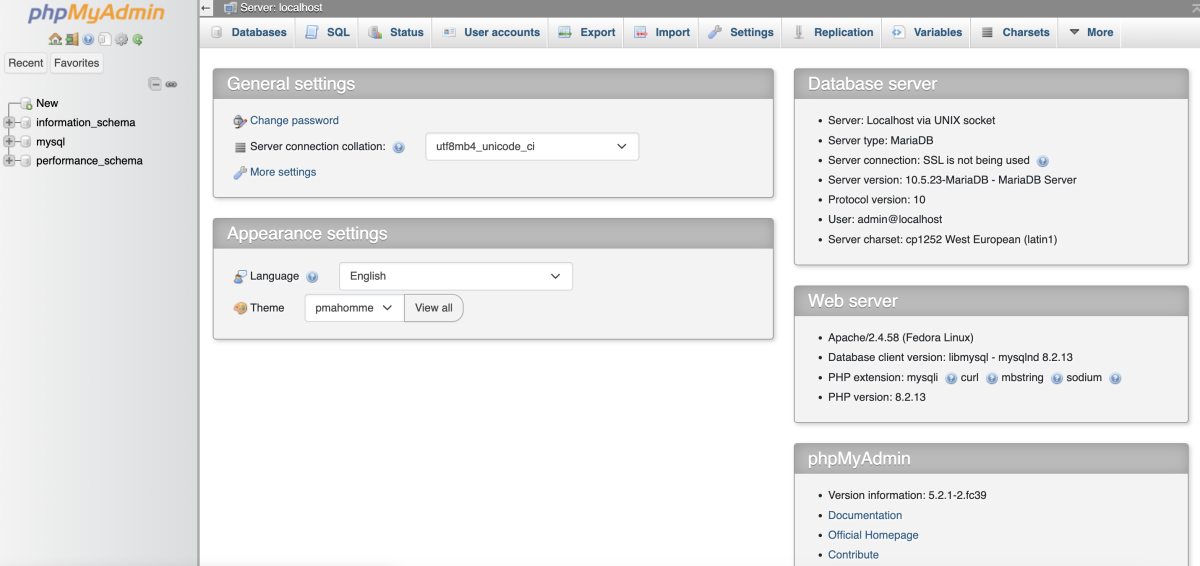1200x566 pixels.
Task: Visit the Official Homepage link
Action: [x=873, y=535]
